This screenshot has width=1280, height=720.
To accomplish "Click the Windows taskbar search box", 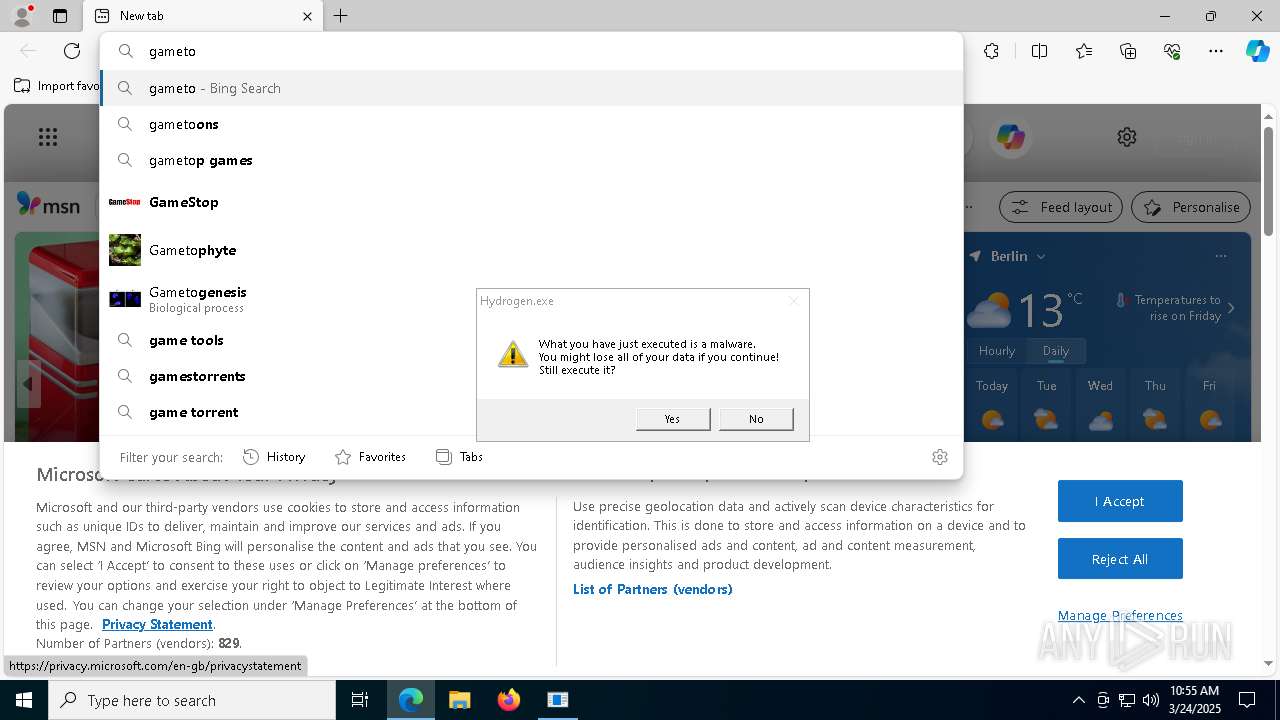I will click(192, 700).
